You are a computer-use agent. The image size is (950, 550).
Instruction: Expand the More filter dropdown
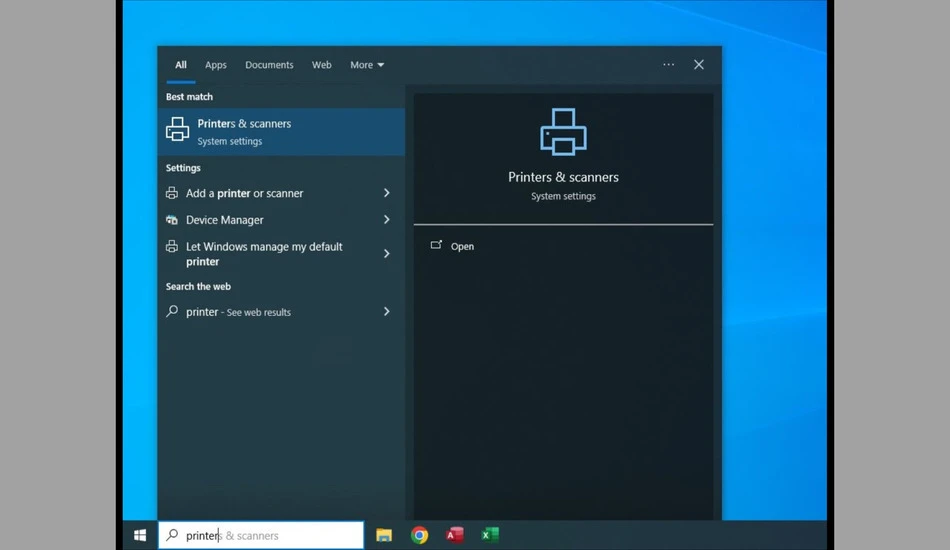[367, 65]
